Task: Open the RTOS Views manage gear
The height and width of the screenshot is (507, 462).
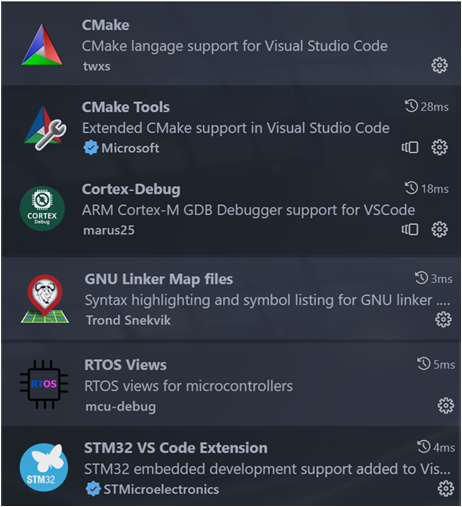Action: tap(445, 405)
